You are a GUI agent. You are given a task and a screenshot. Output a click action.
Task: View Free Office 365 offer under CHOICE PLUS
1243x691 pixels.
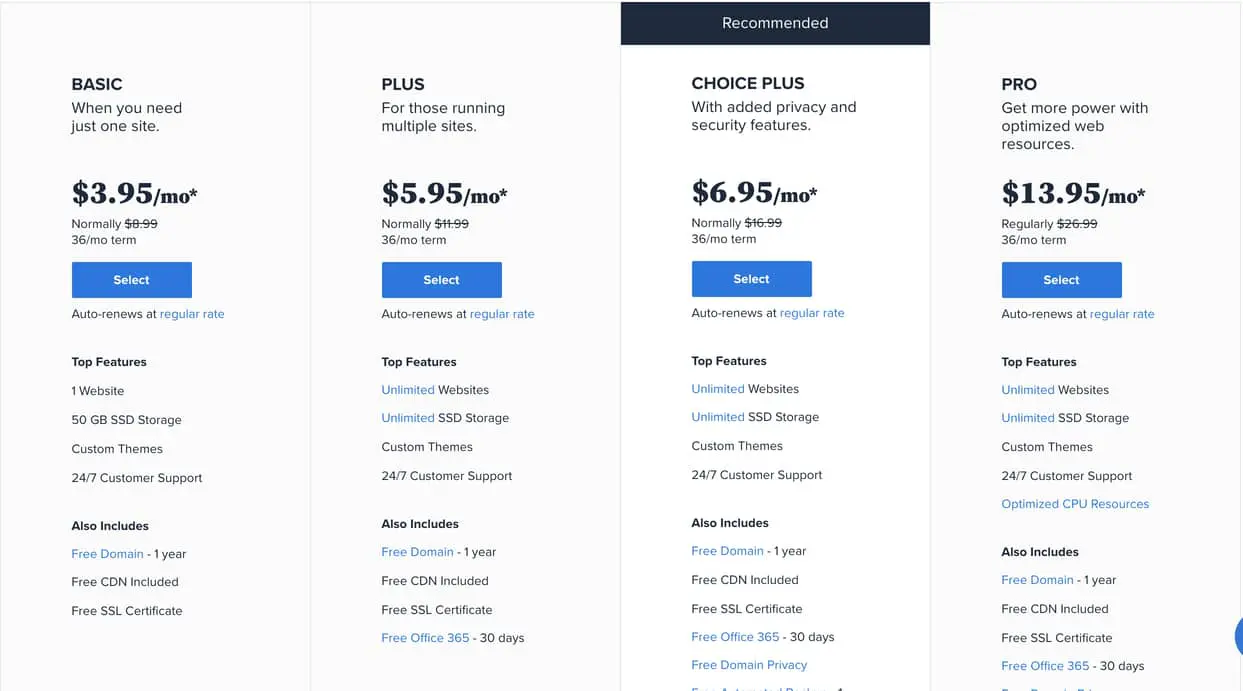[735, 636]
